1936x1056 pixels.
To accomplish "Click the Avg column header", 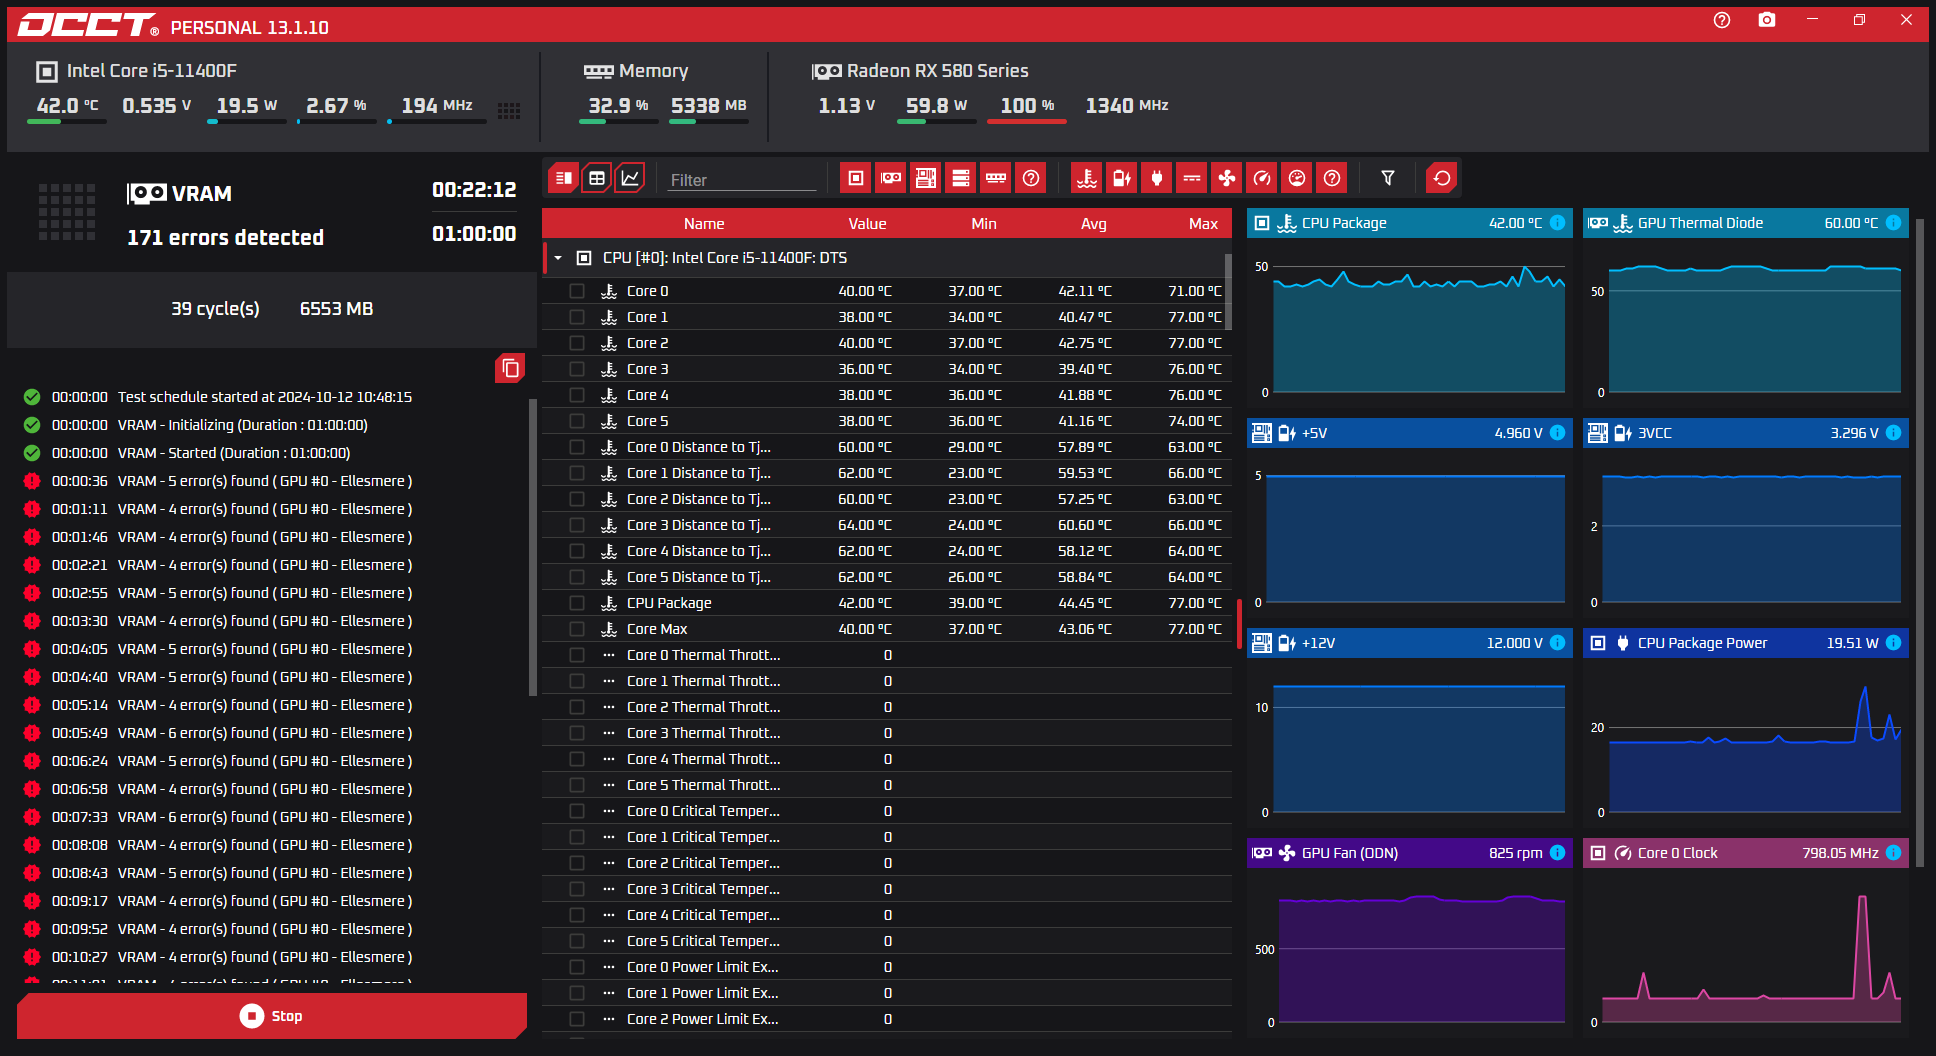I will (1093, 224).
